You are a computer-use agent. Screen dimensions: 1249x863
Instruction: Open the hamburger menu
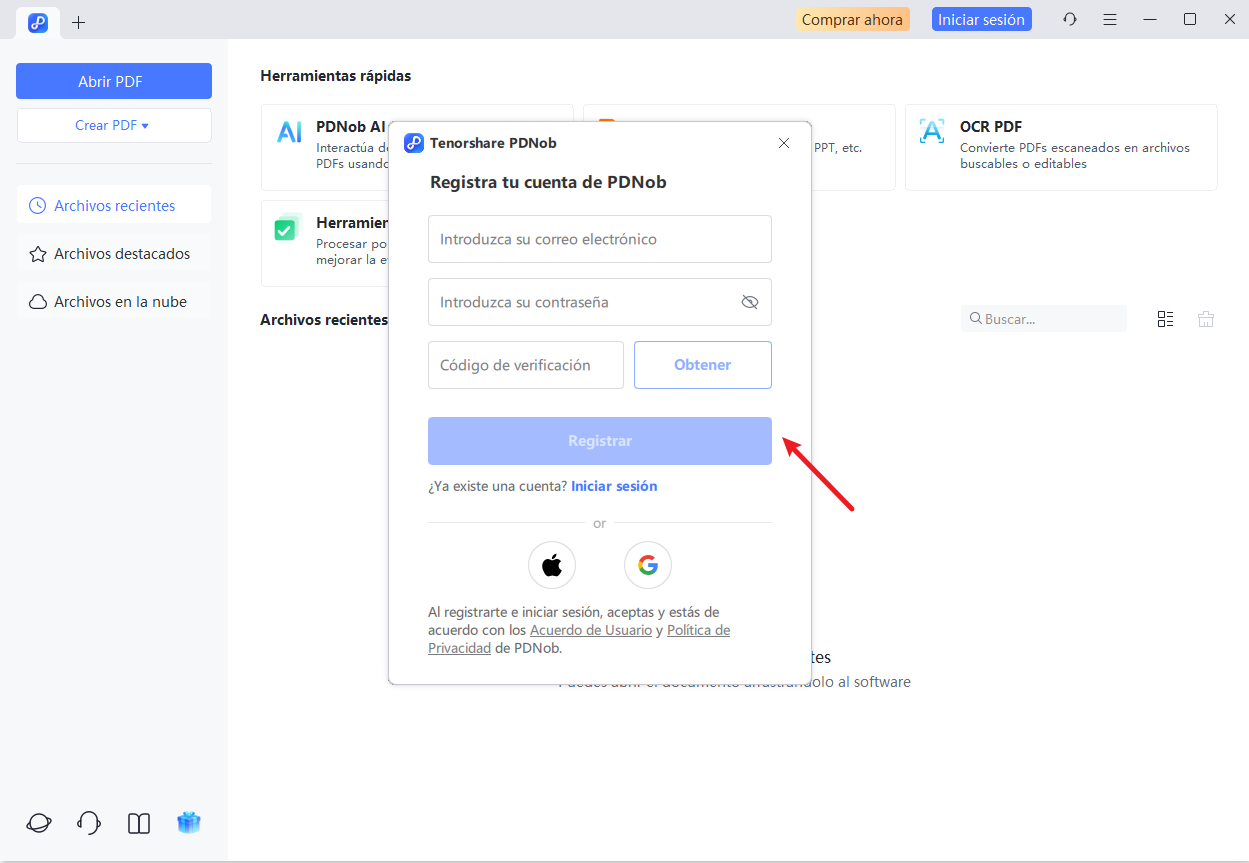tap(1110, 19)
